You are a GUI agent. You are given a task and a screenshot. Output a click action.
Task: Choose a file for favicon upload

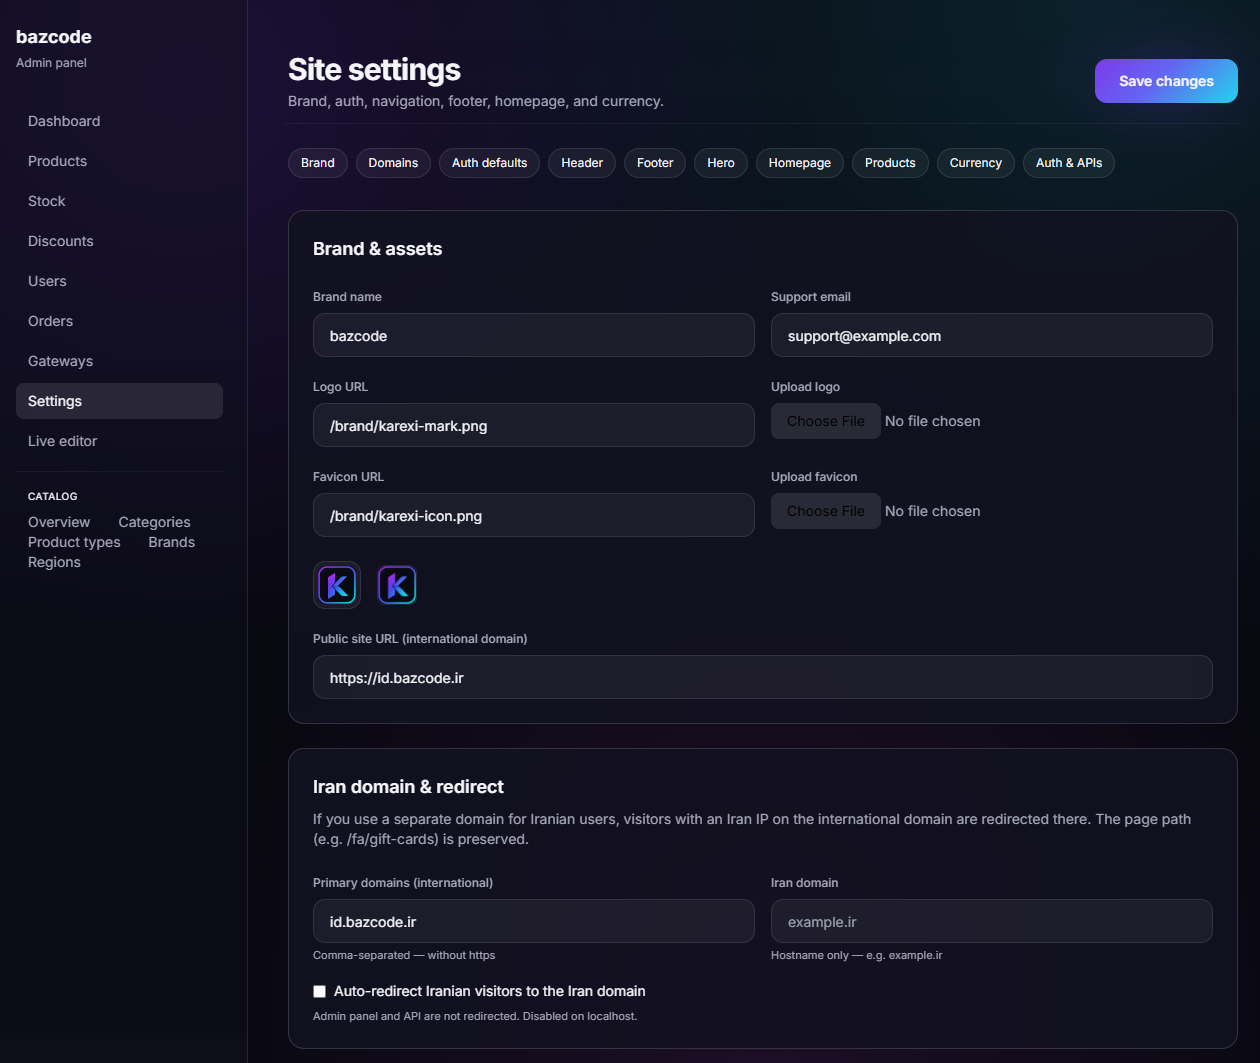[x=826, y=511]
